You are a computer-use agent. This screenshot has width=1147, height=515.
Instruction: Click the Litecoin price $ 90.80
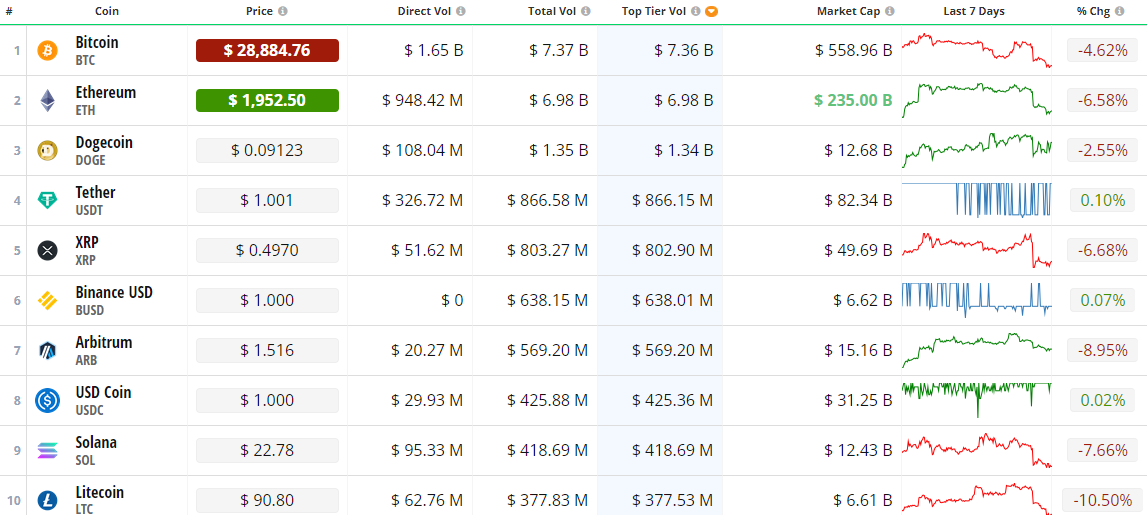[x=267, y=500]
